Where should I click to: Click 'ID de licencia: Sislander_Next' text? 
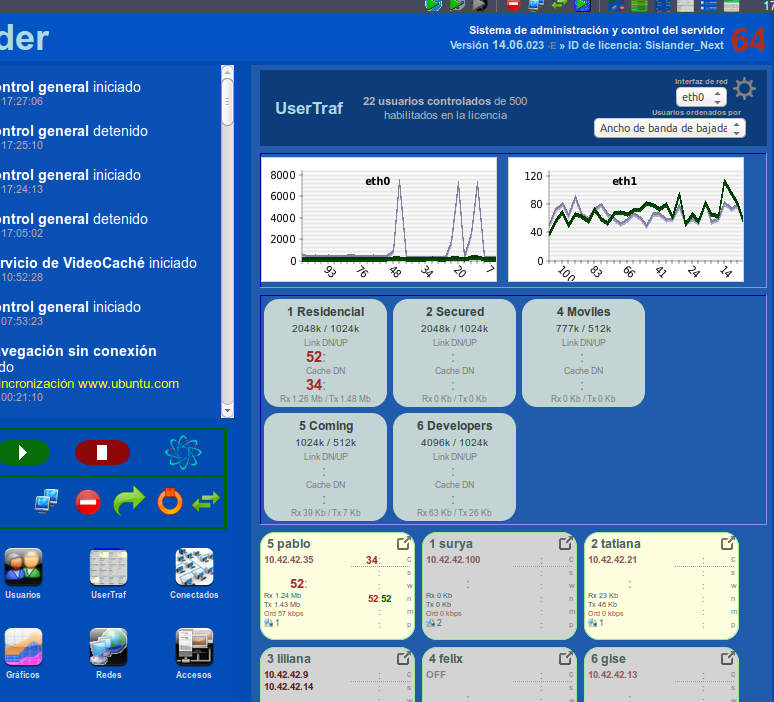(646, 45)
